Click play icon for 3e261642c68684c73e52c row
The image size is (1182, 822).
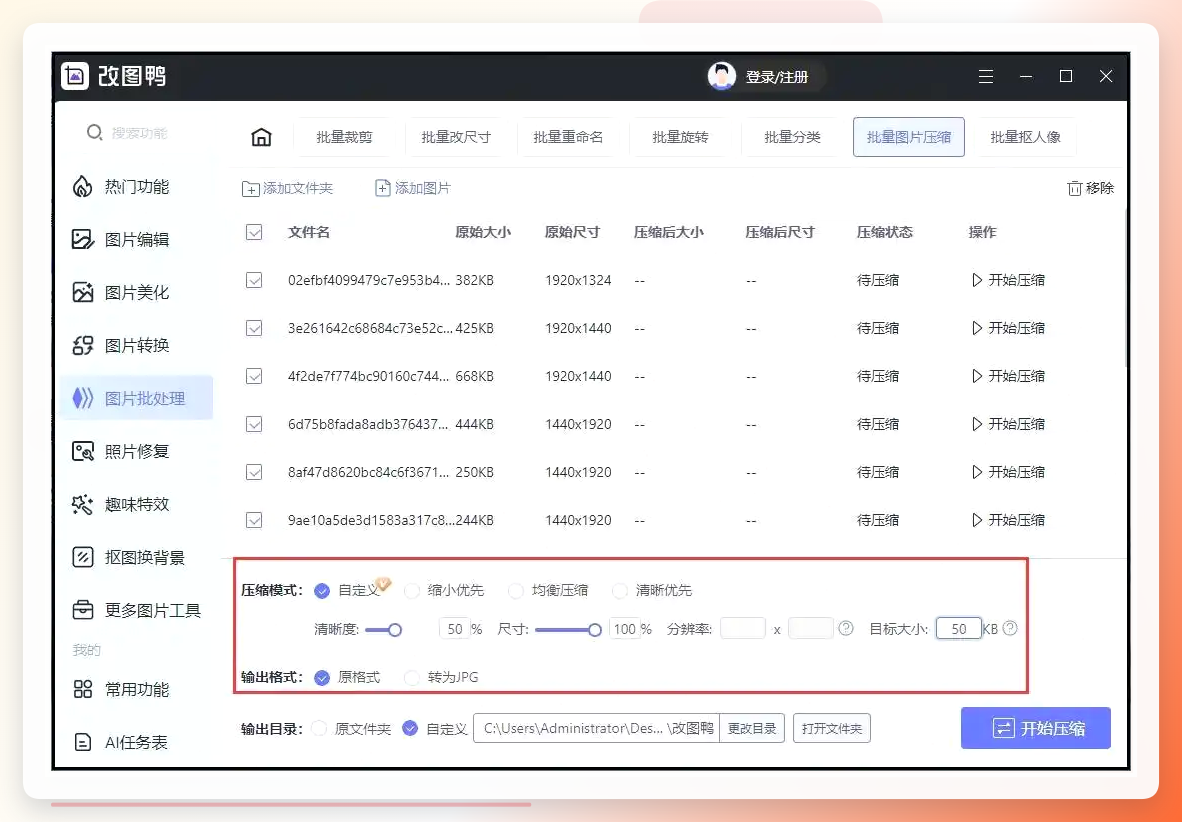[x=977, y=328]
